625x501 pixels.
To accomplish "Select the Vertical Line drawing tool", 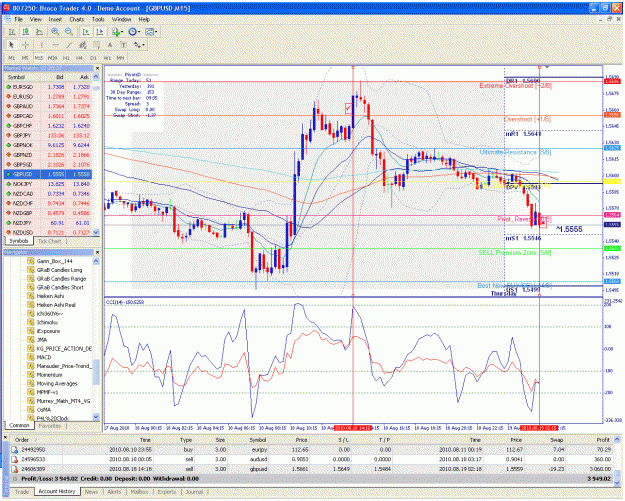I will pos(41,45).
